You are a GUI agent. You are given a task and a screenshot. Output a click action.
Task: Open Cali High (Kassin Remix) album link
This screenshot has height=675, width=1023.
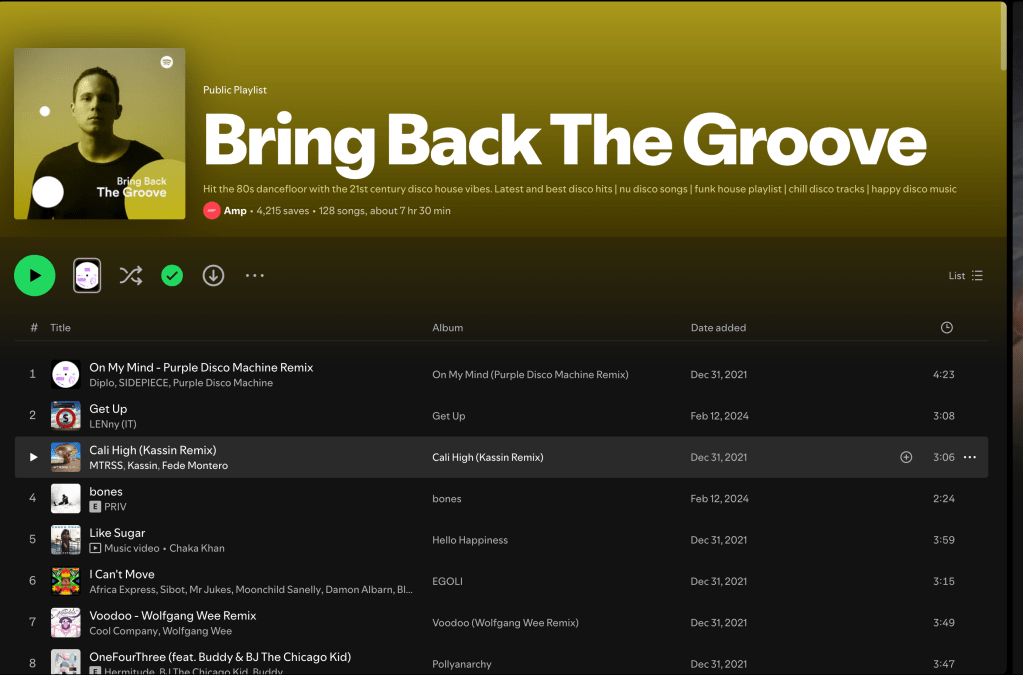tap(487, 457)
